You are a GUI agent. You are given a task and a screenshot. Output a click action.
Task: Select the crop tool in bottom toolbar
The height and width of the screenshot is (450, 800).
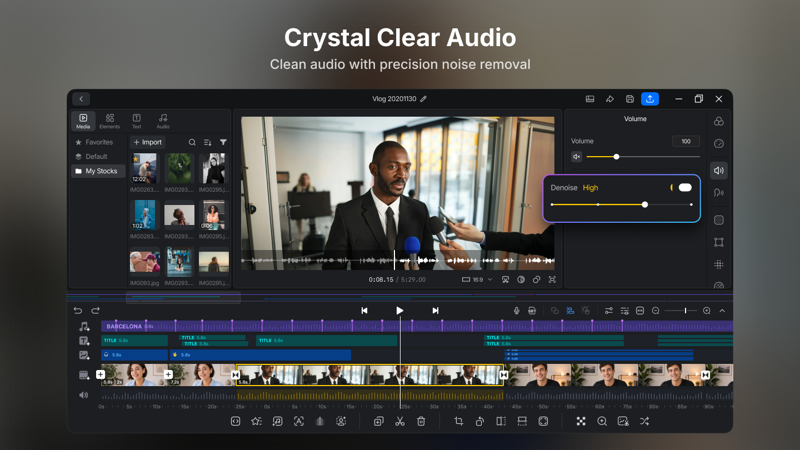point(459,421)
